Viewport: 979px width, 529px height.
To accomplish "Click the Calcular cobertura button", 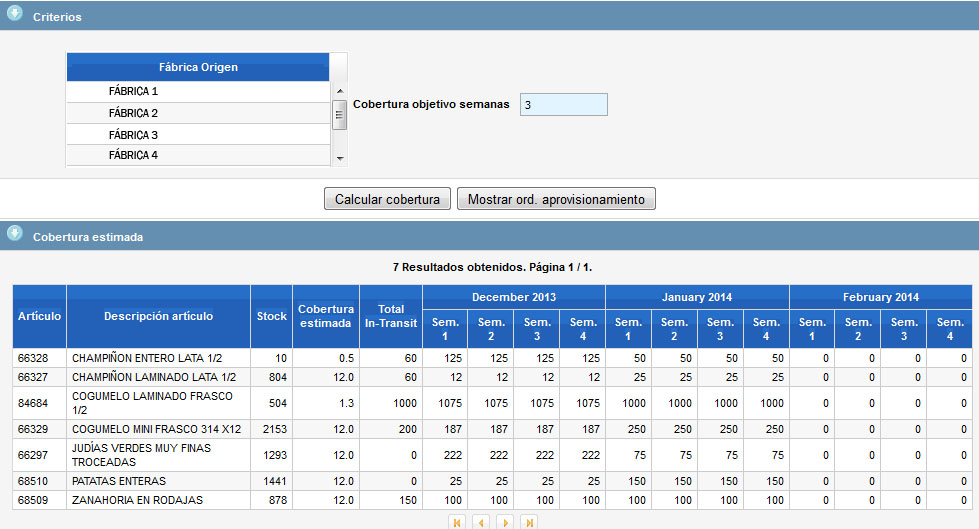I will [387, 199].
